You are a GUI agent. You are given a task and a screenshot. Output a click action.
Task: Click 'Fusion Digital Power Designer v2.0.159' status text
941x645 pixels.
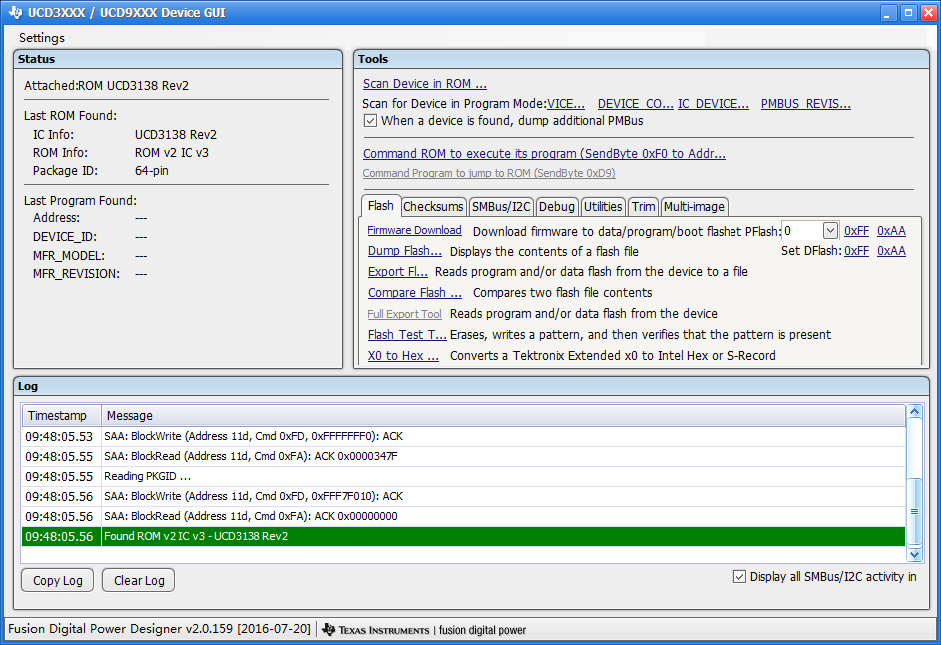(160, 629)
